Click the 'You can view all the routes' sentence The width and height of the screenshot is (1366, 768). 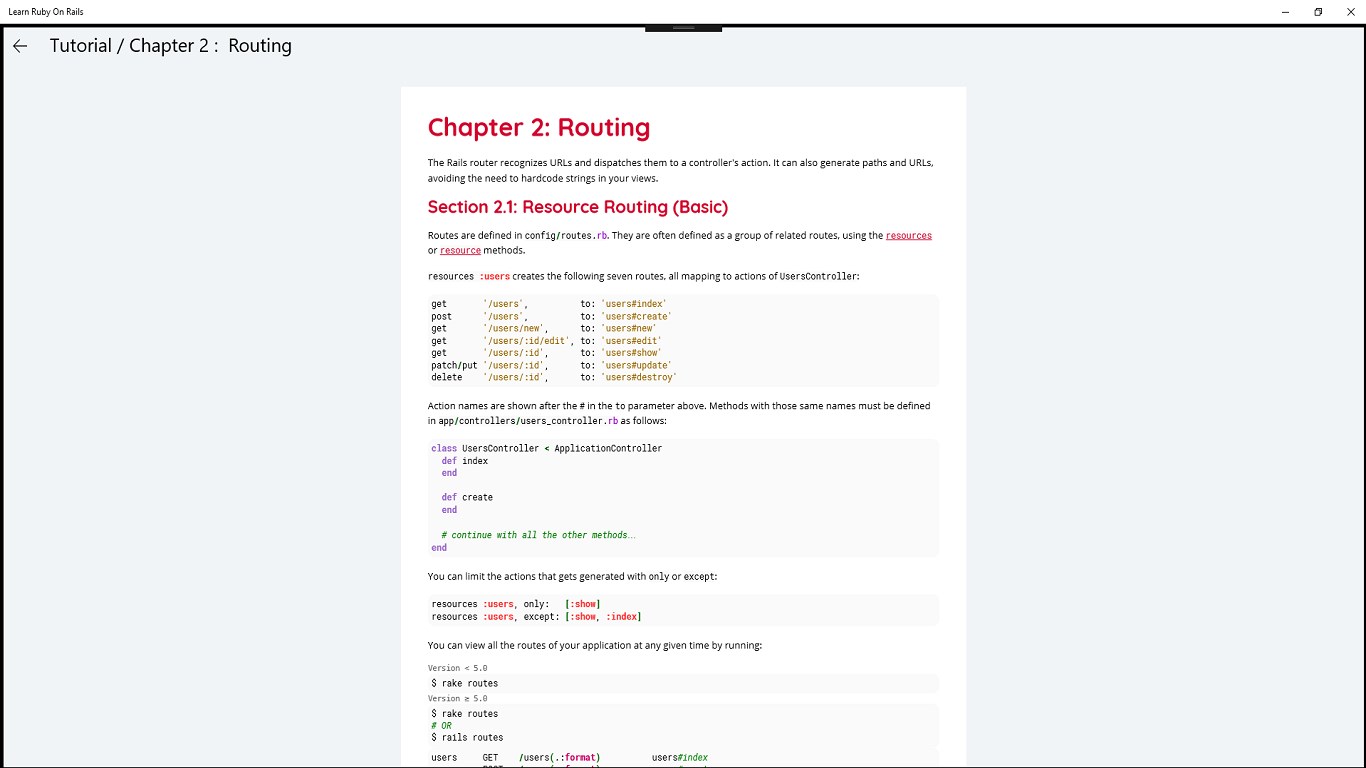coord(595,646)
